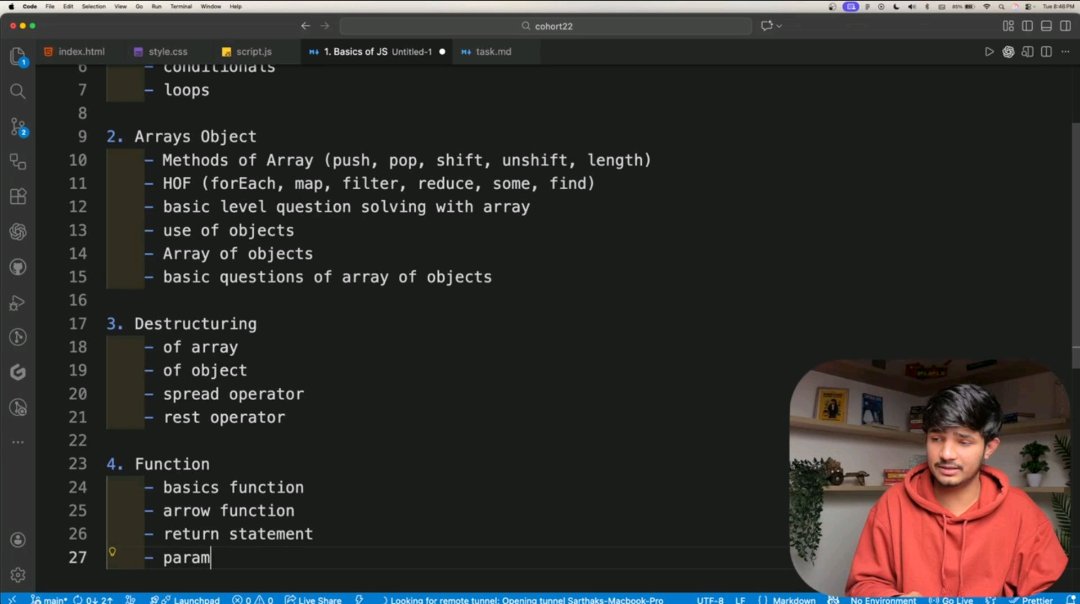Switch to the index.html tab

[x=74, y=52]
